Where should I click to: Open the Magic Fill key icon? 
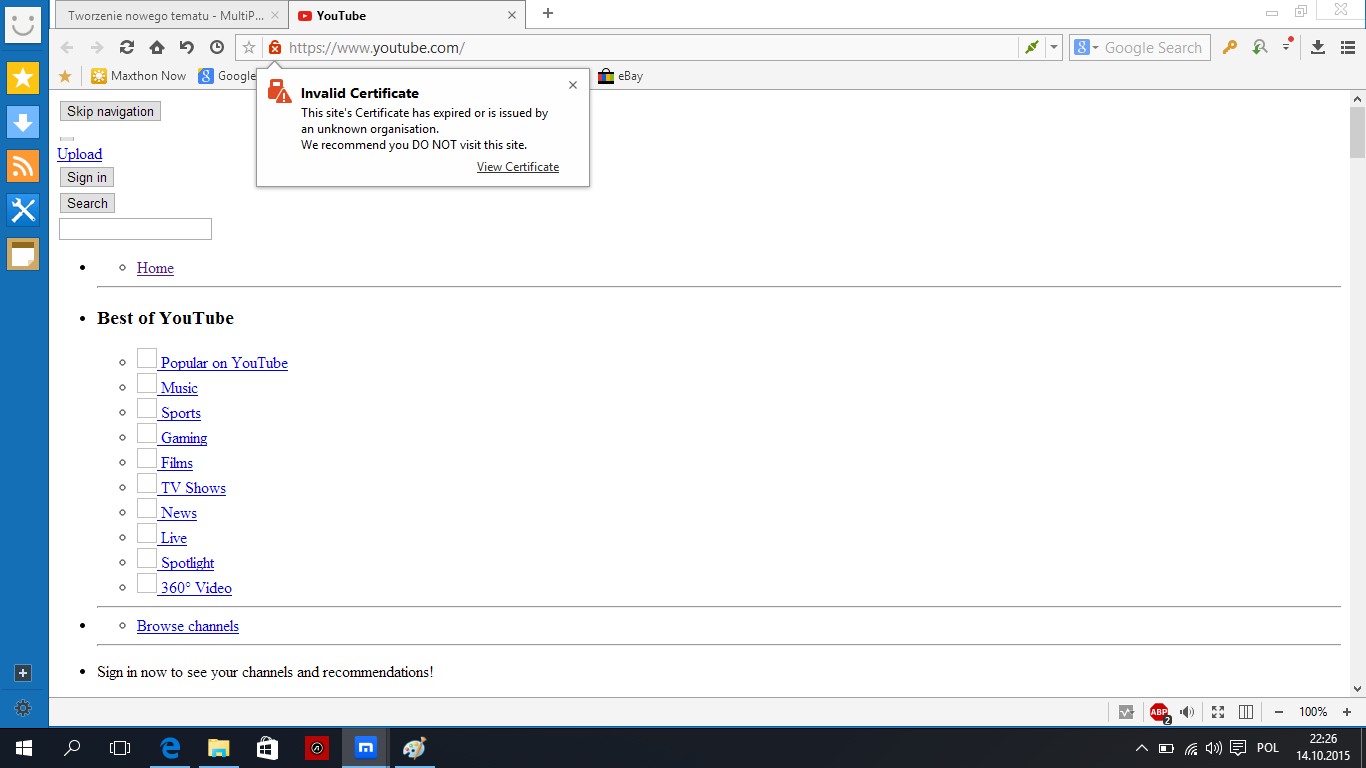pos(1231,47)
